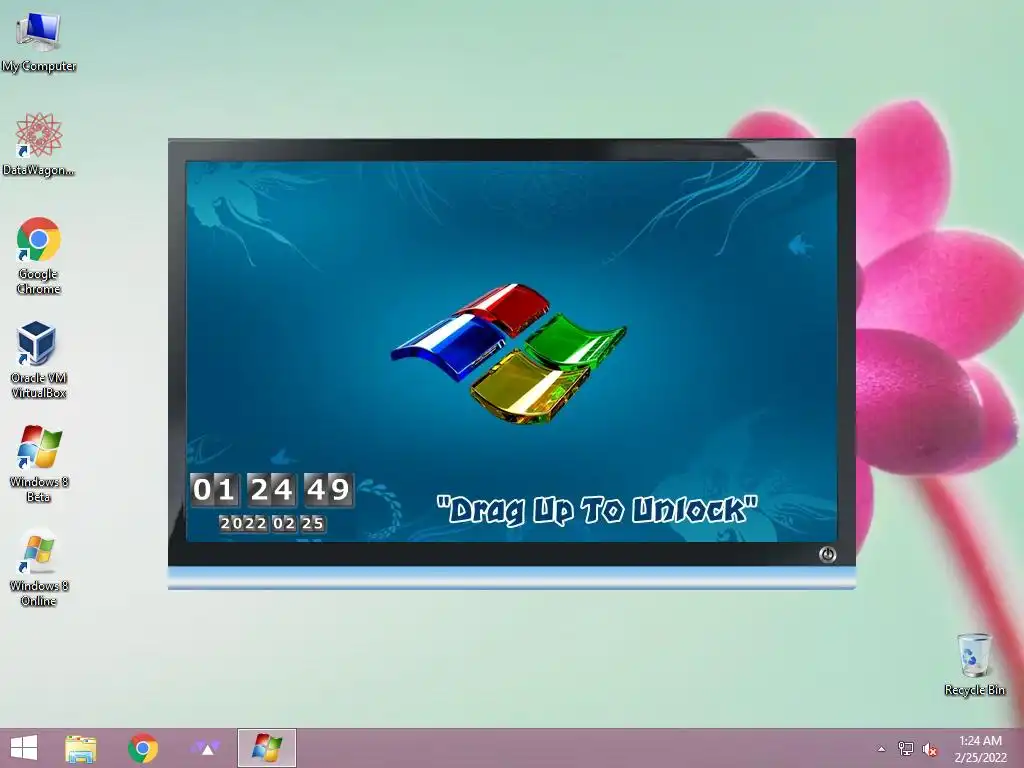The height and width of the screenshot is (768, 1024).
Task: Open File Explorer from the taskbar
Action: (x=81, y=748)
